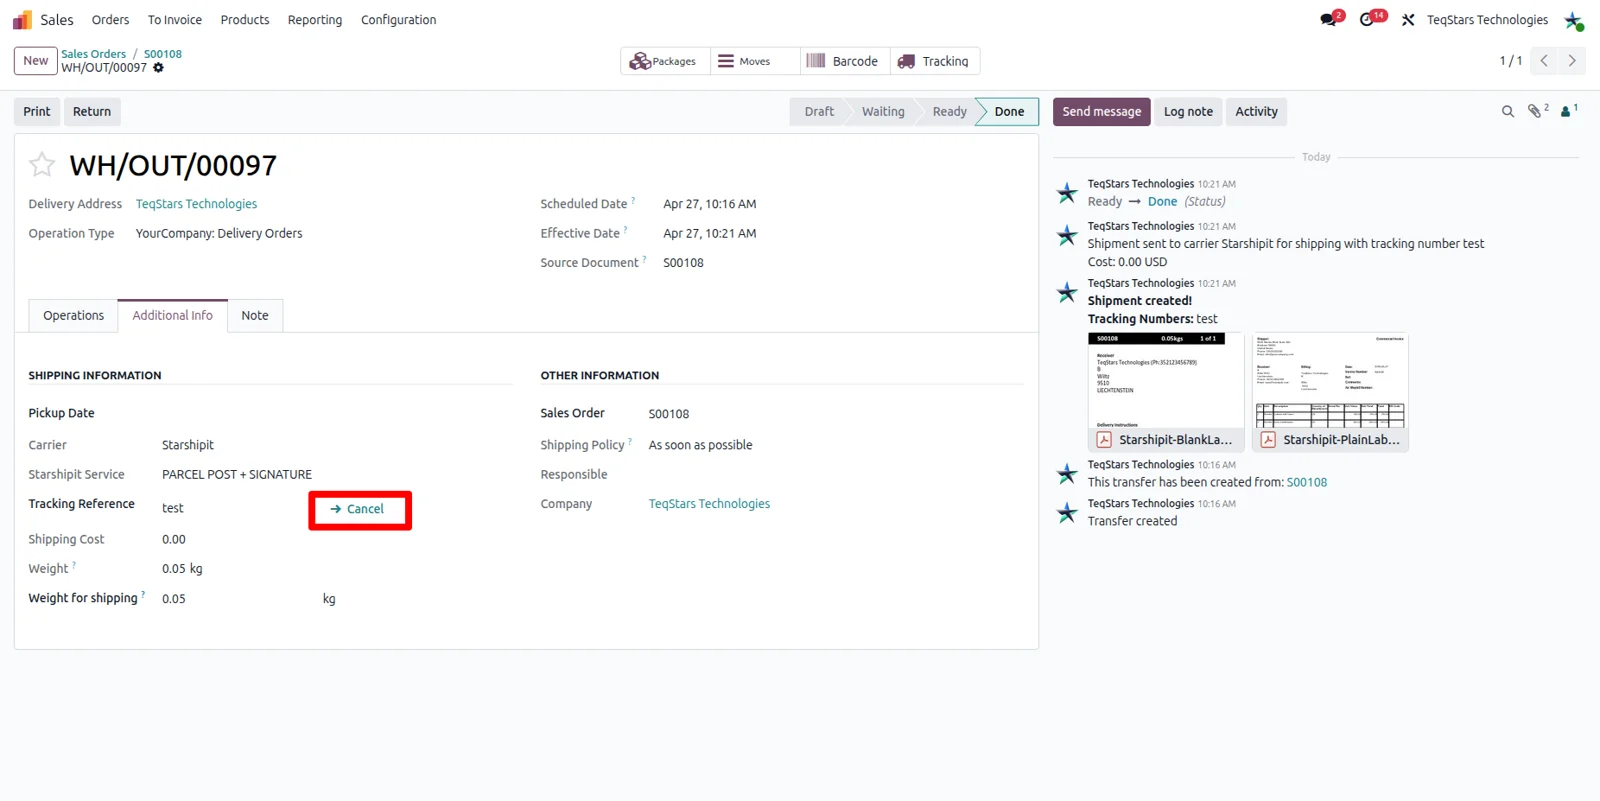Open the Sales Orders breadcrumb link

pyautogui.click(x=94, y=54)
